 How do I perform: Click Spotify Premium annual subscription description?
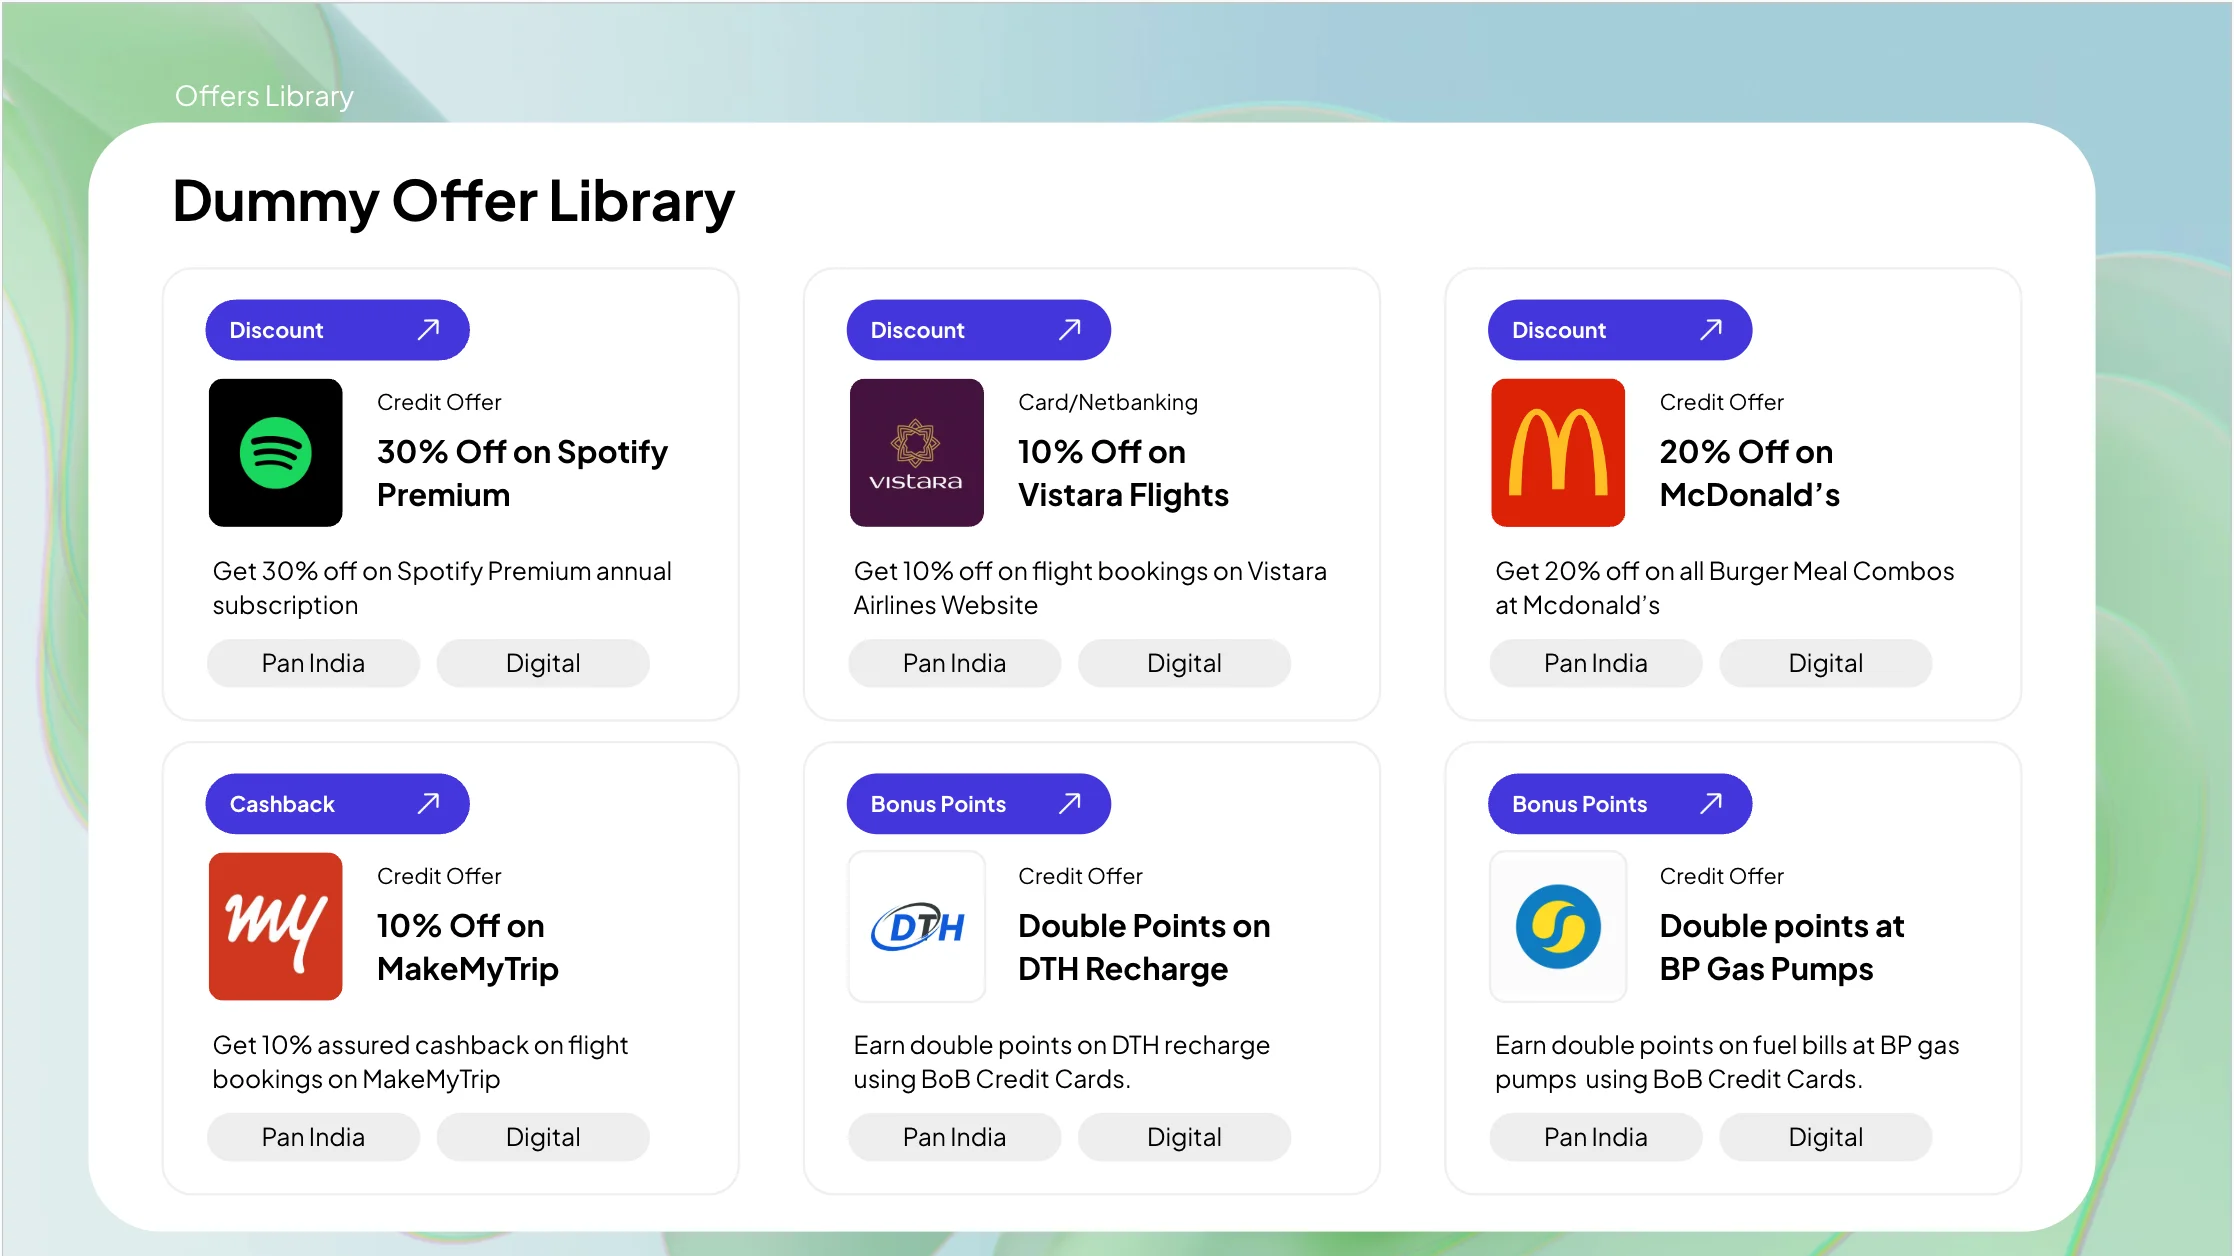442,588
